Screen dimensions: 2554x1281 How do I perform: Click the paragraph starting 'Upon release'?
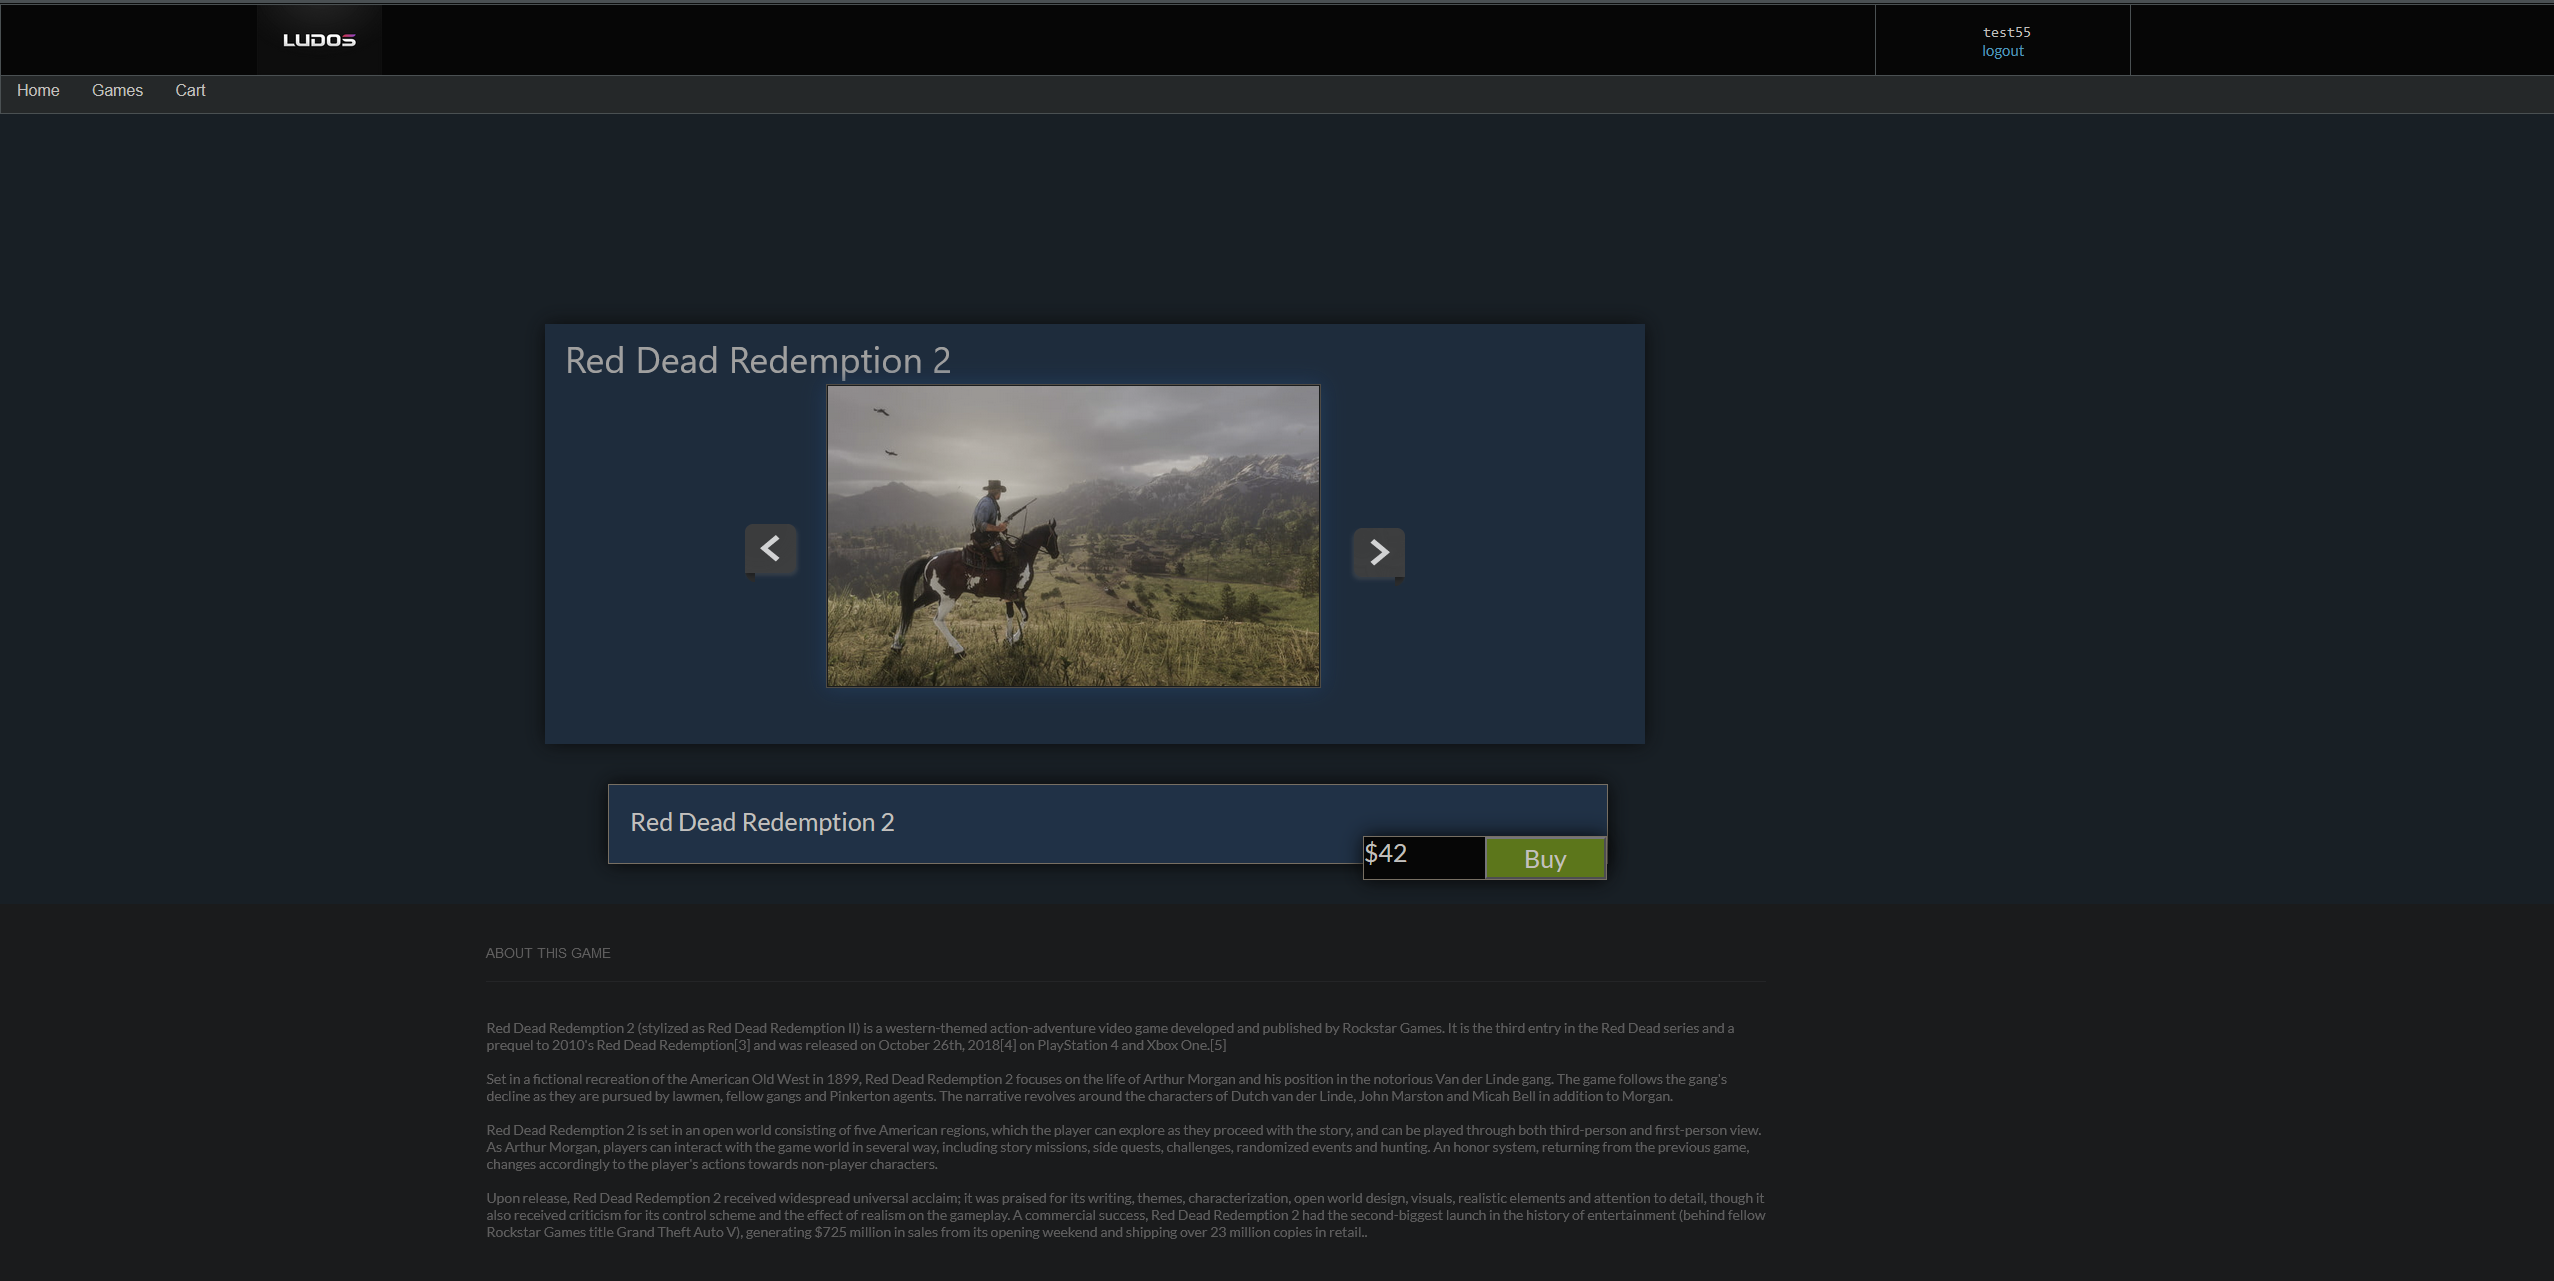pyautogui.click(x=1126, y=1215)
